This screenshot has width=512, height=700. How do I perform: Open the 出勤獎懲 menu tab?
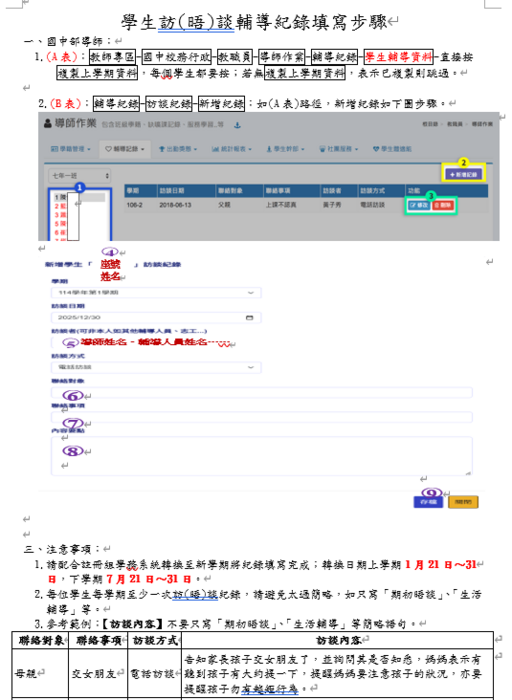pos(178,149)
